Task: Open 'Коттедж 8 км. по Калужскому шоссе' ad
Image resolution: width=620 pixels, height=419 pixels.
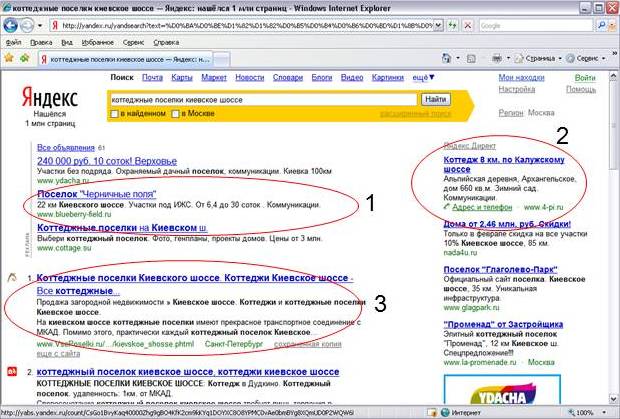Action: (504, 164)
